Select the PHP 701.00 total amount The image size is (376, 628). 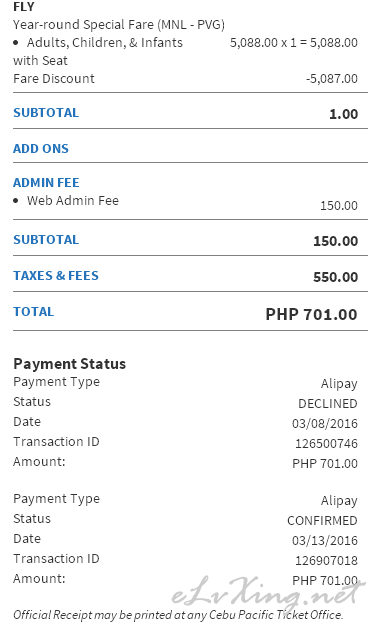click(x=312, y=314)
